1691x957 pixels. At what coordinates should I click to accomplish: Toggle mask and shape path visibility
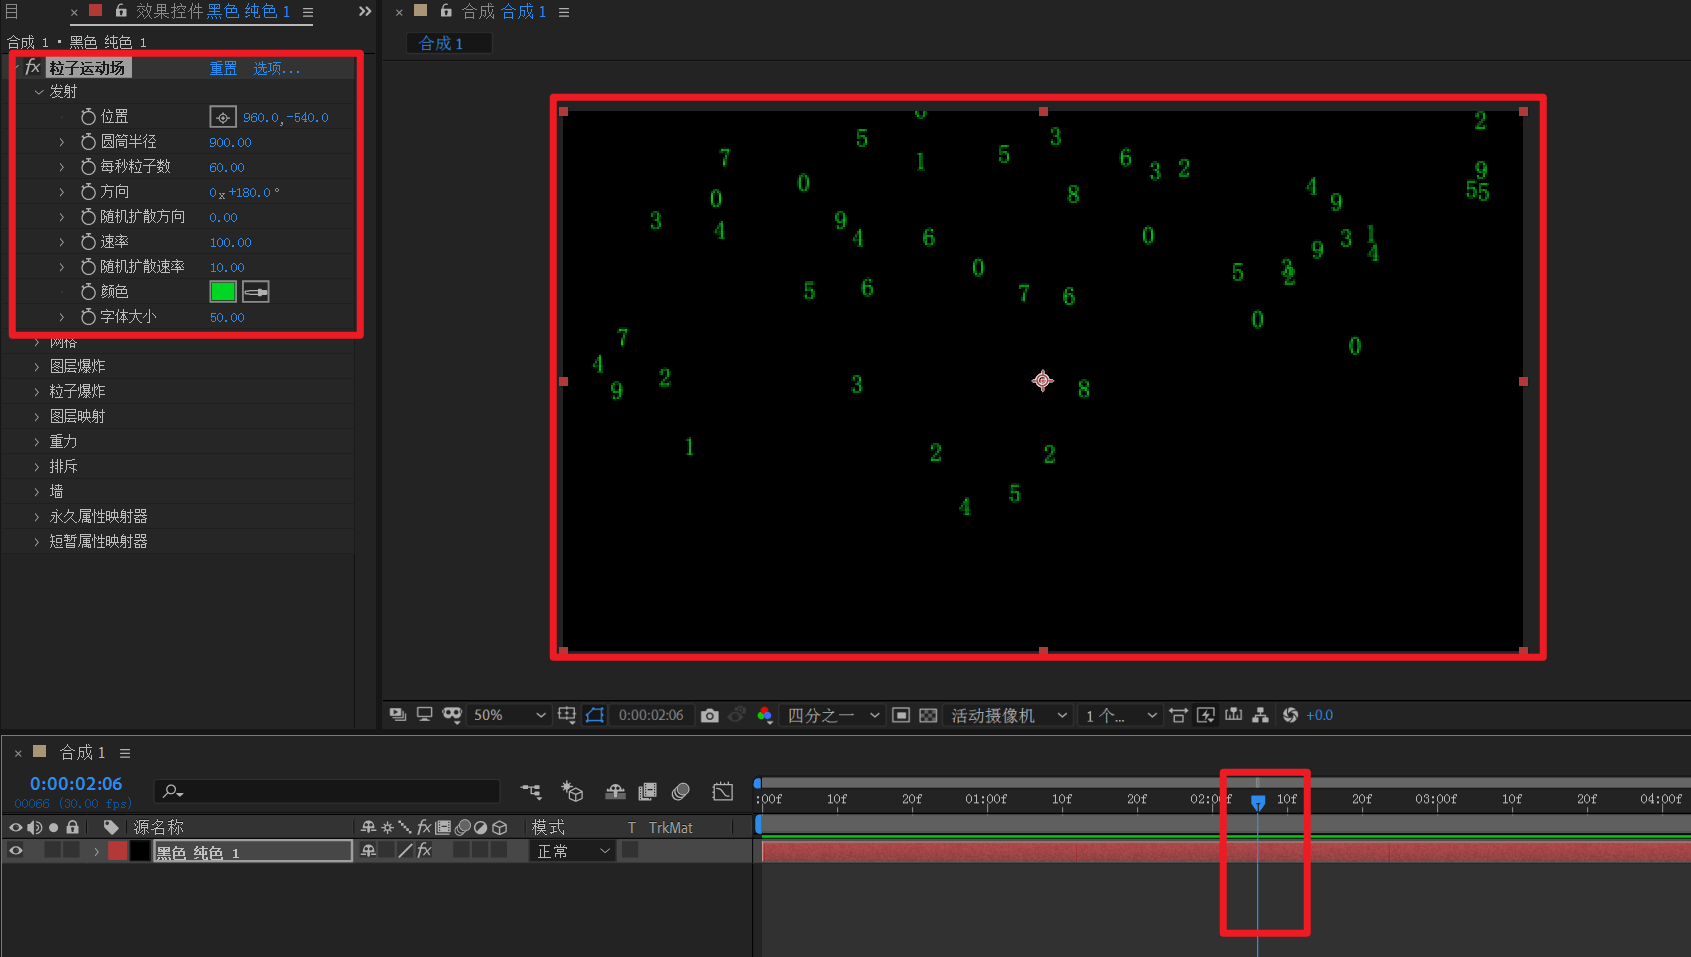tap(595, 715)
